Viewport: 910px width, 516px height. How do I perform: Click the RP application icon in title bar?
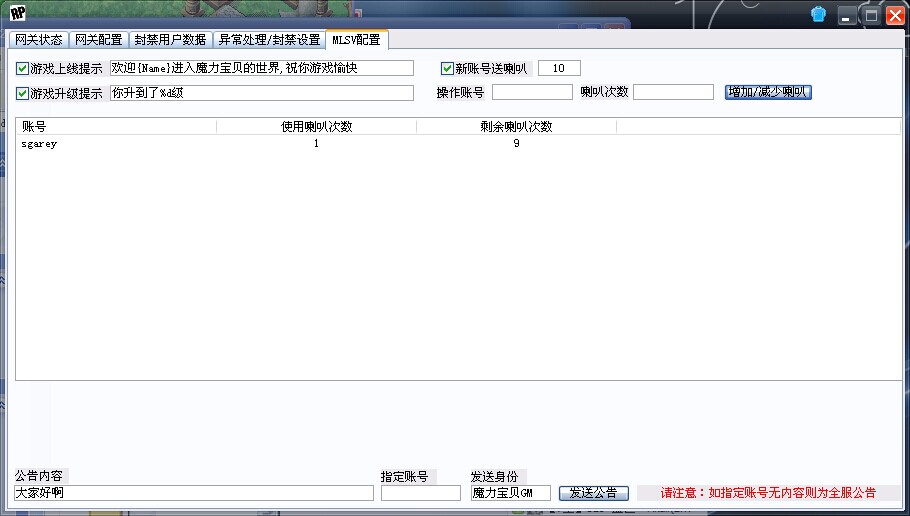tap(18, 14)
